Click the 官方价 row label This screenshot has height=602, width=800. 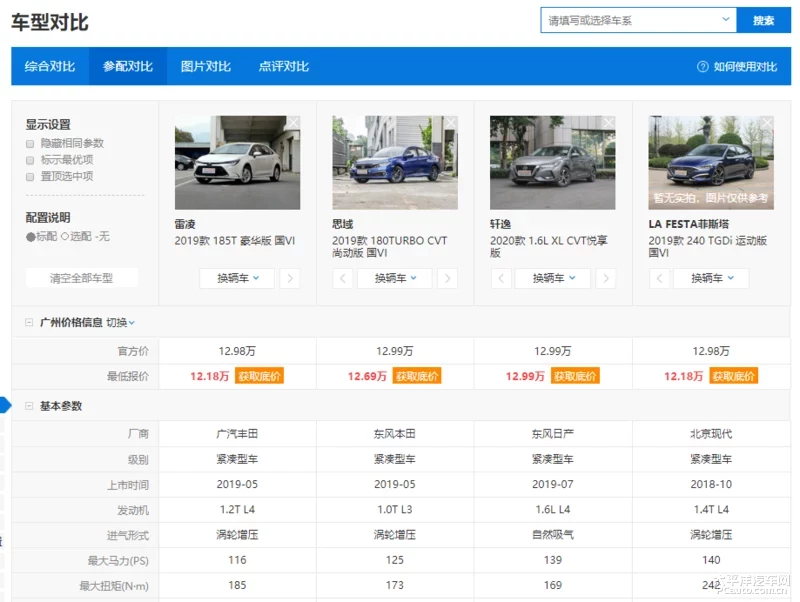tap(133, 352)
